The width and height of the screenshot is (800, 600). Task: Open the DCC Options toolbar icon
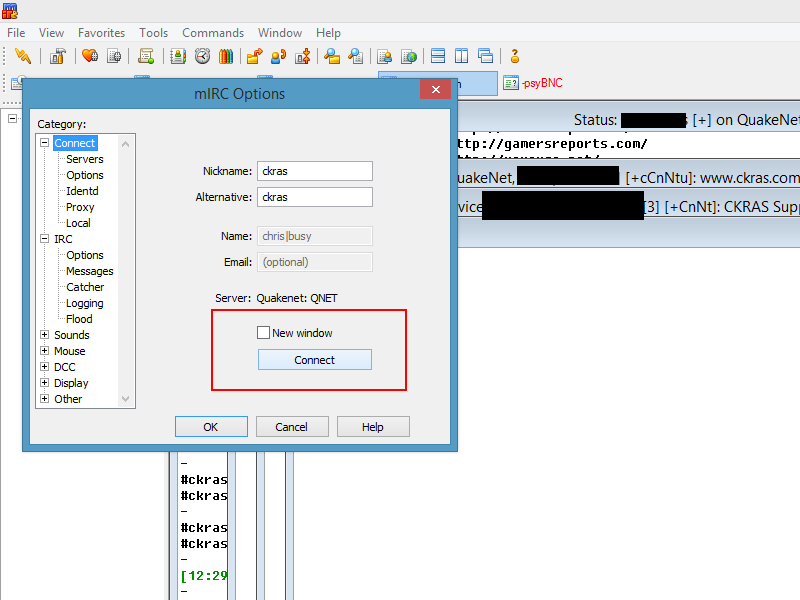point(303,56)
